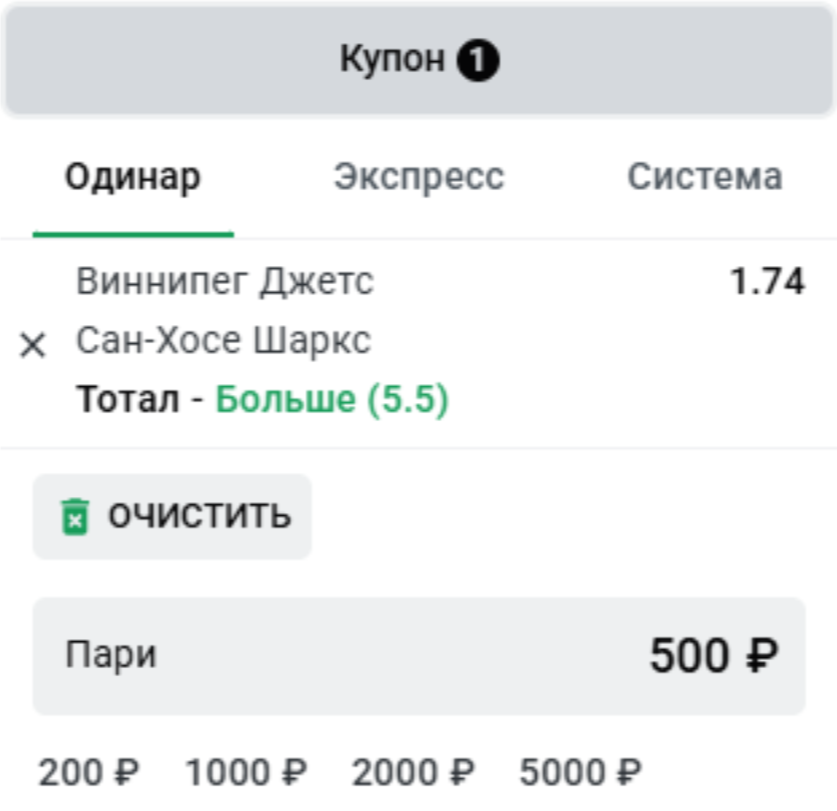Viewport: 837px width, 811px height.
Task: Switch to the Одинар tab
Action: coord(133,177)
